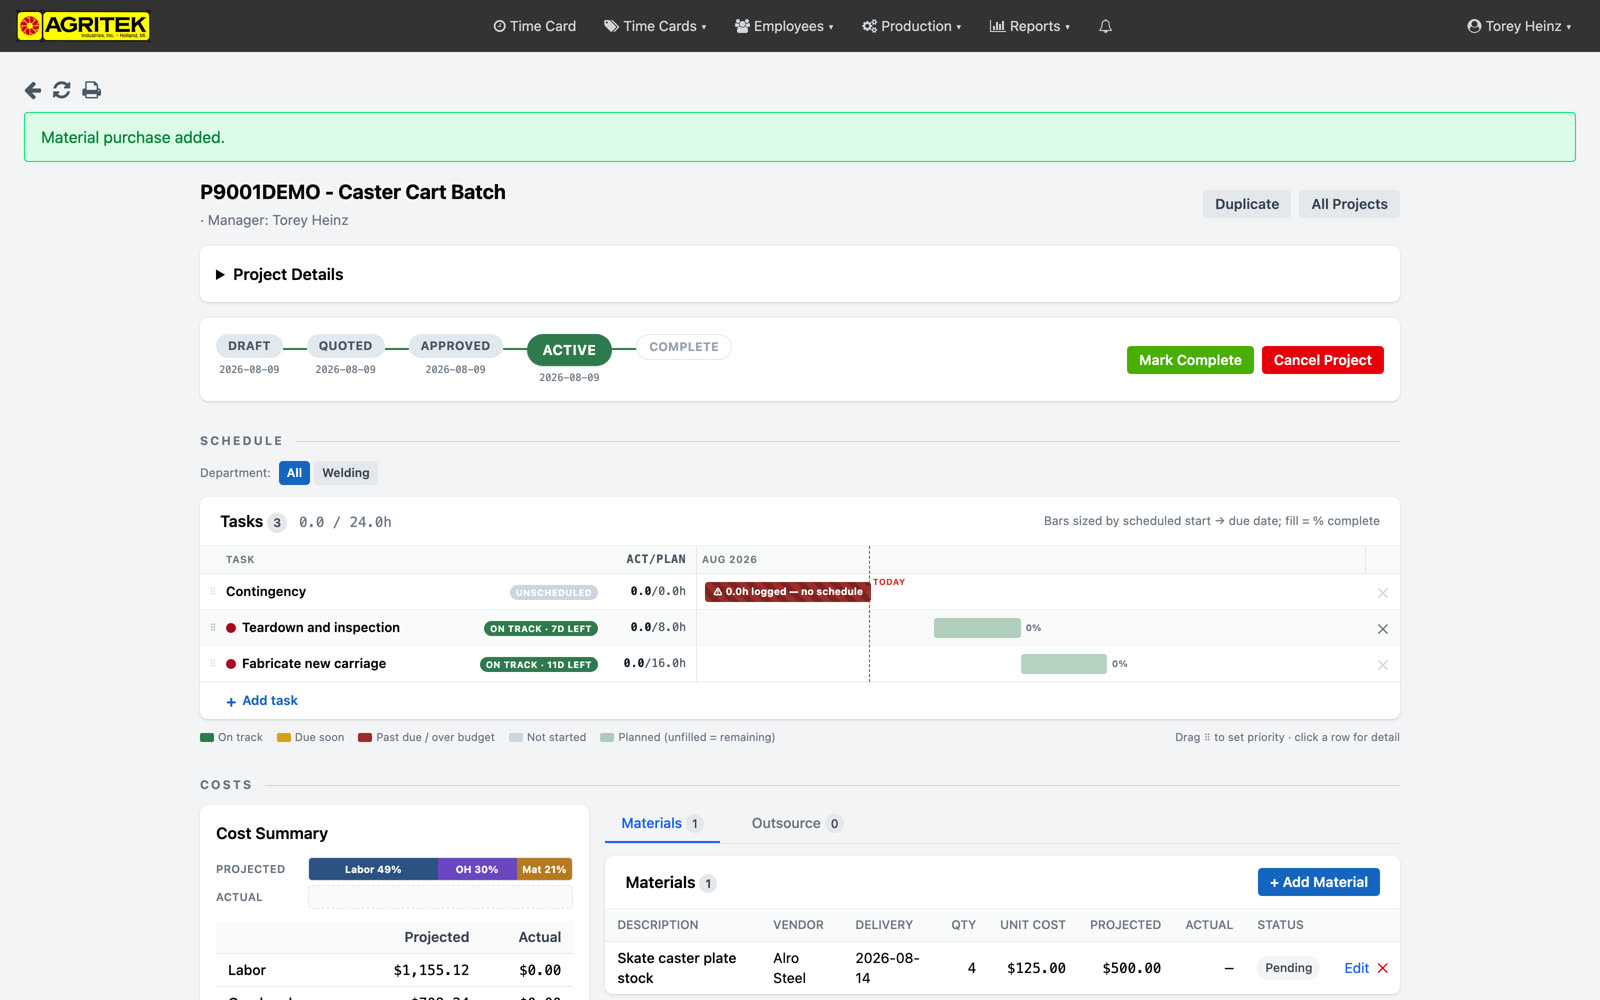Click the ON TRACK 11D LEFT badge
Screen dimensions: 1600x1000
(539, 665)
